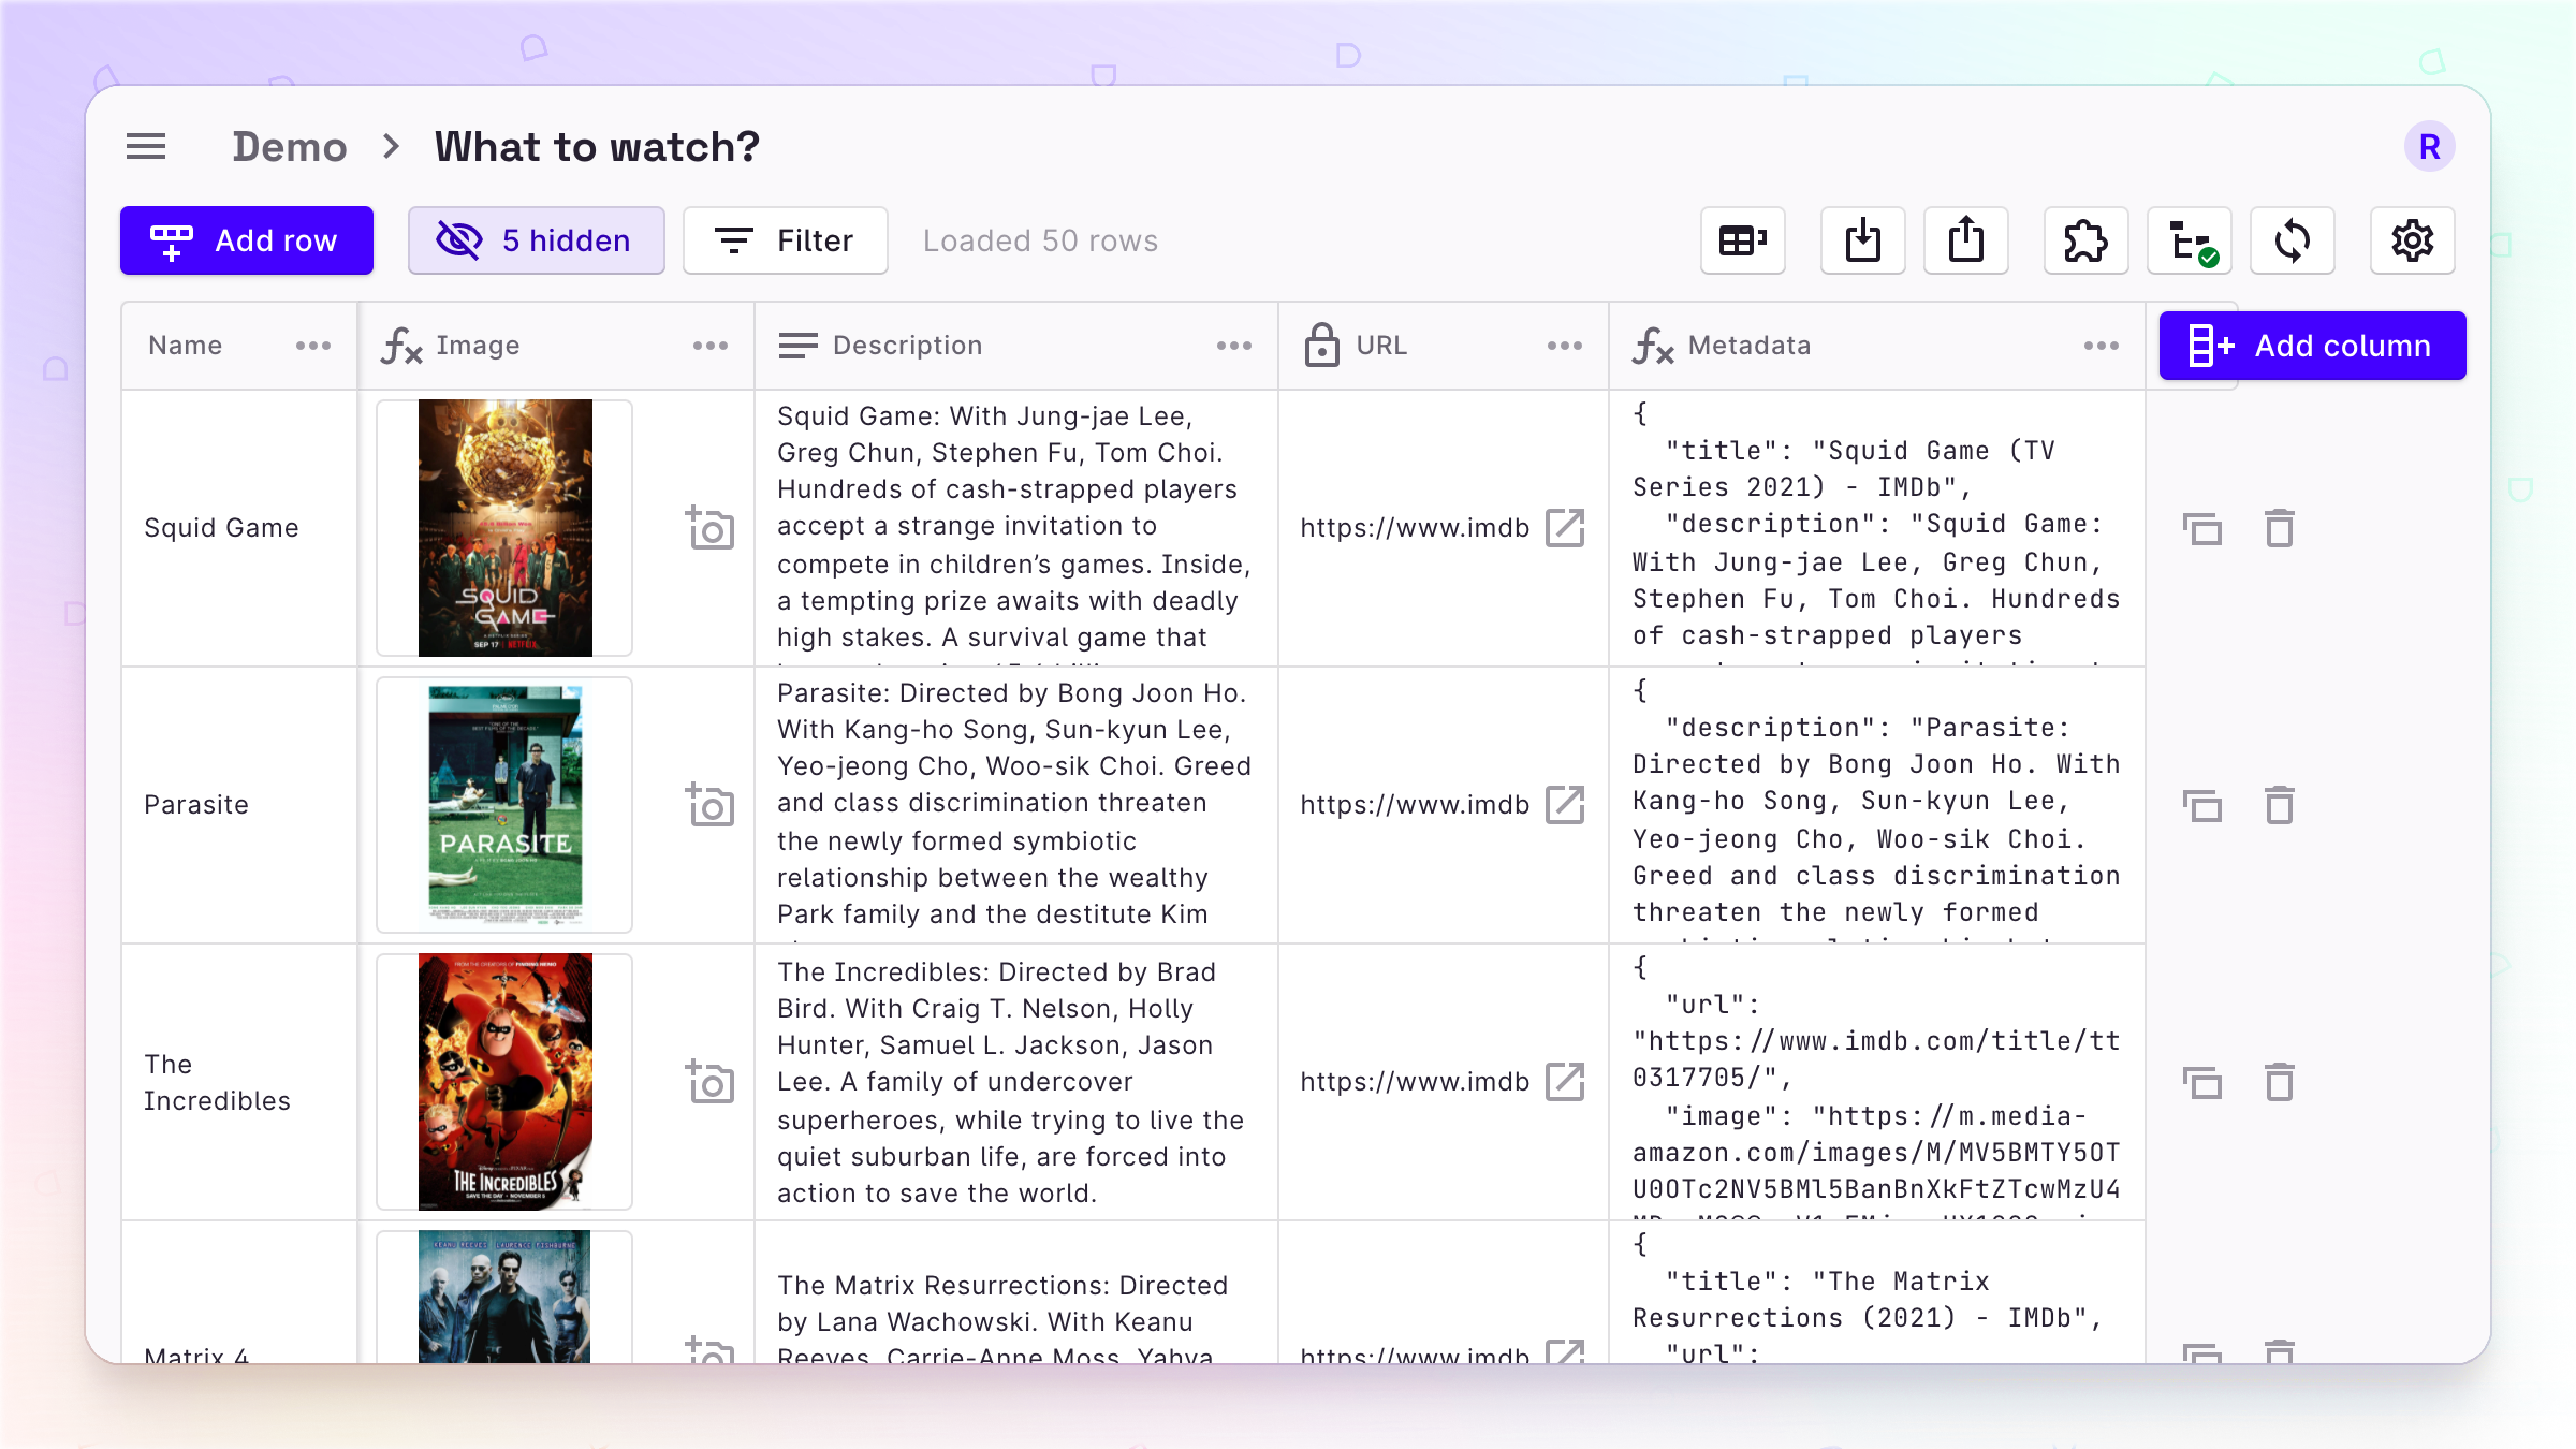Select the Matrix Resurrections metadata JSON cell
The width and height of the screenshot is (2576, 1449).
pyautogui.click(x=1877, y=1293)
